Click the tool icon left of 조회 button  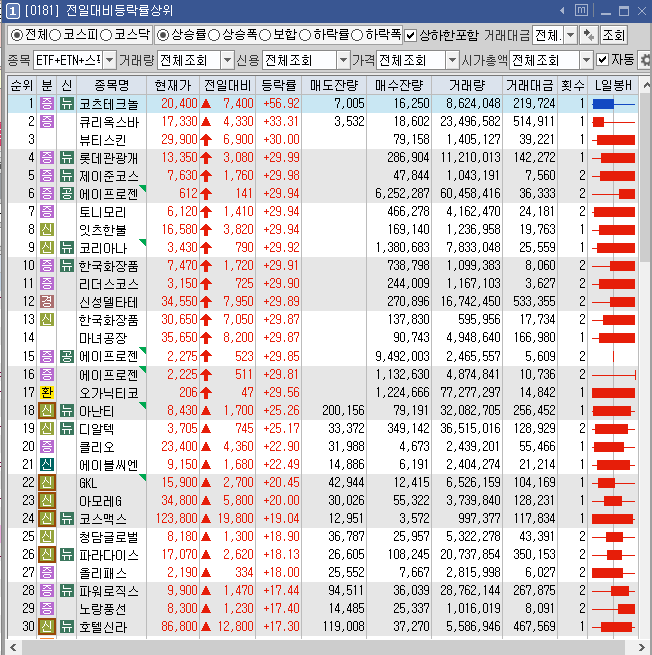point(589,35)
